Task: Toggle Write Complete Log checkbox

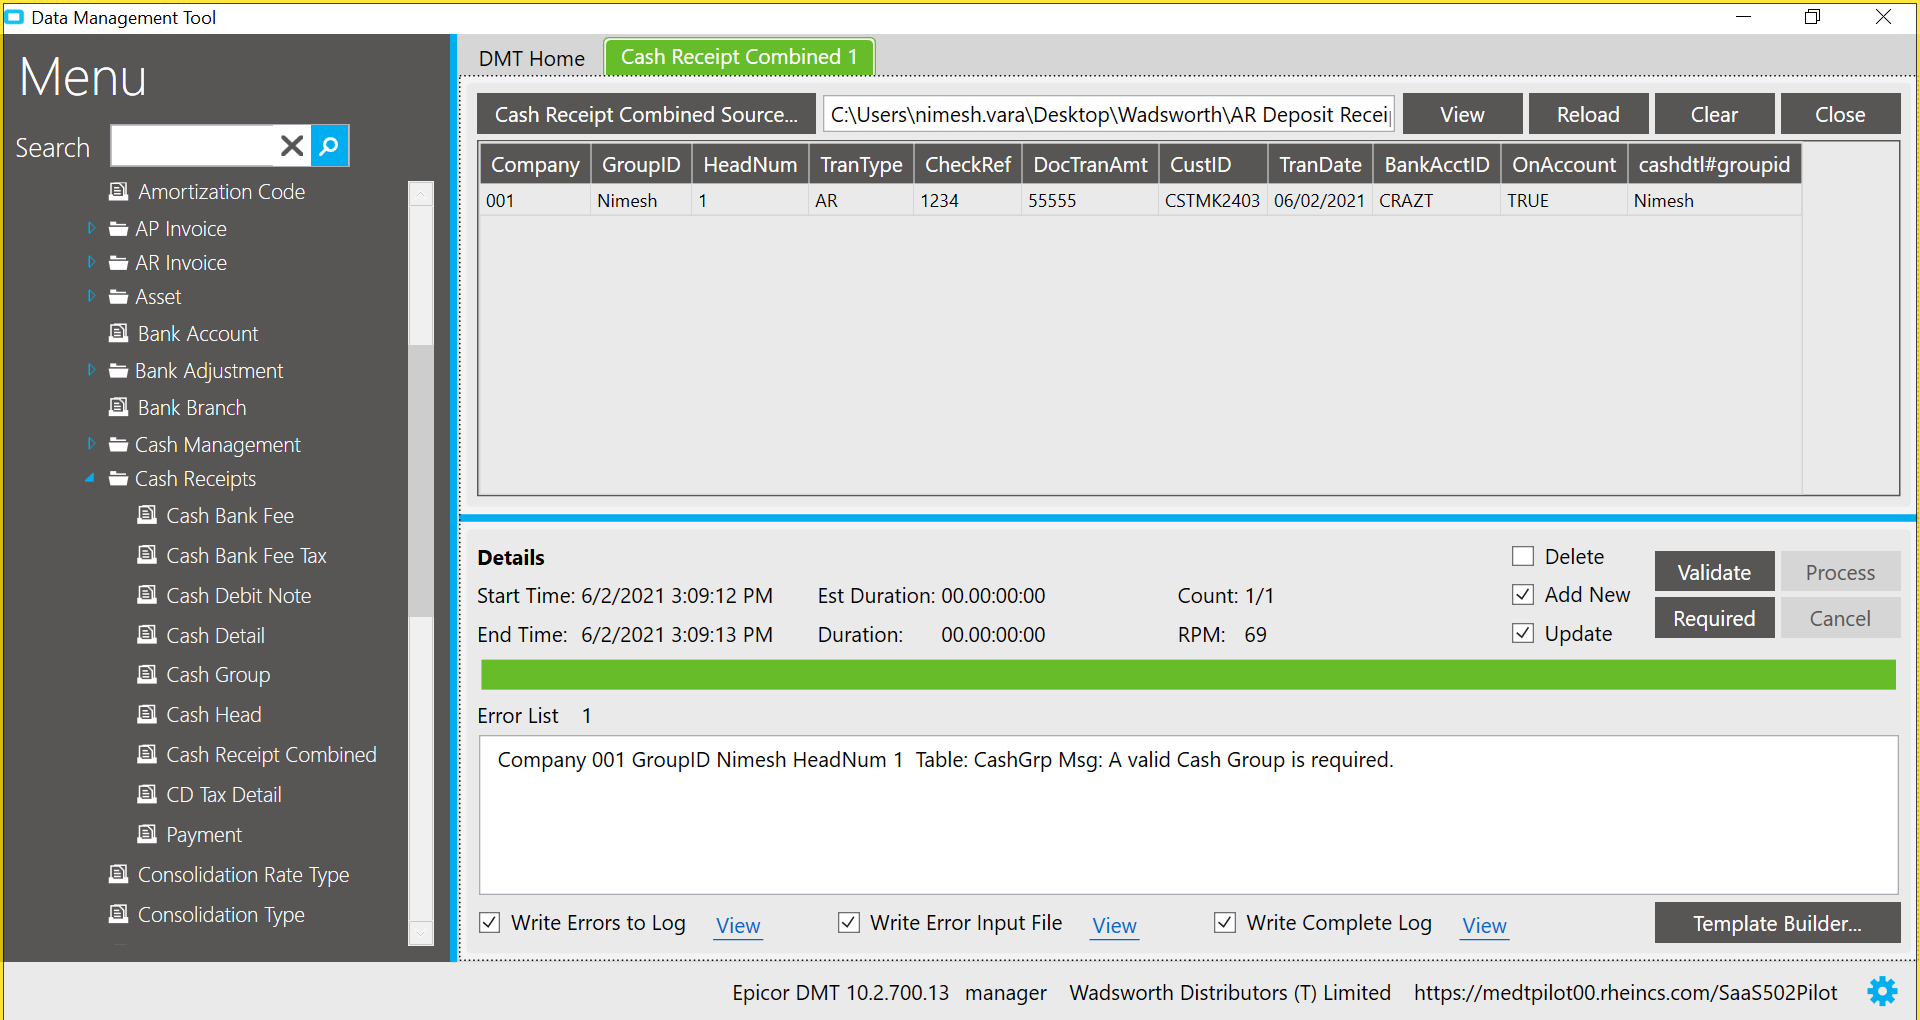Action: pyautogui.click(x=1225, y=923)
